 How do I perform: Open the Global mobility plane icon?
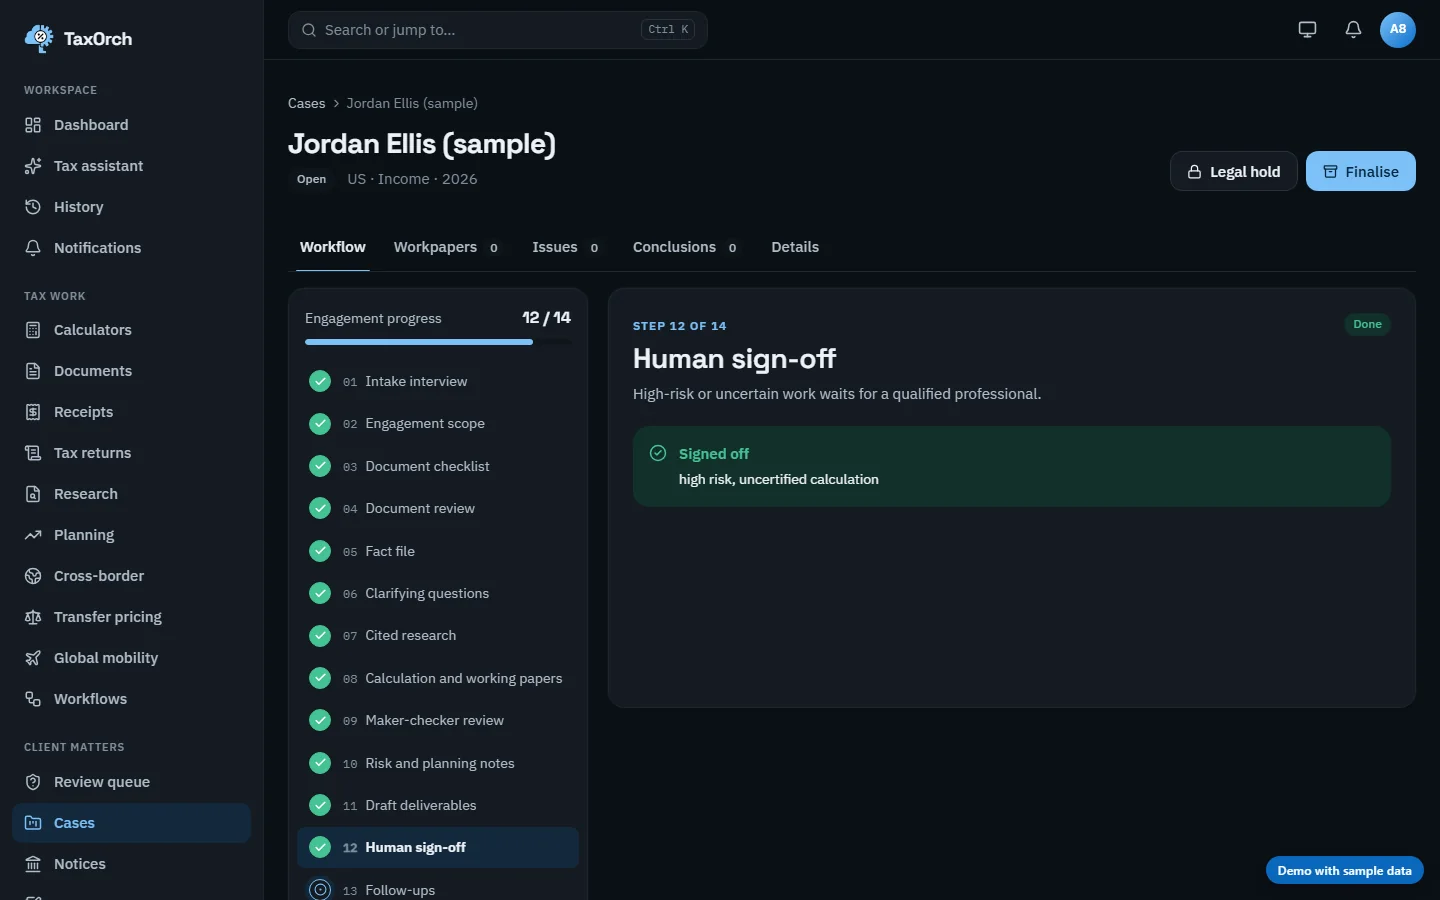(x=33, y=658)
